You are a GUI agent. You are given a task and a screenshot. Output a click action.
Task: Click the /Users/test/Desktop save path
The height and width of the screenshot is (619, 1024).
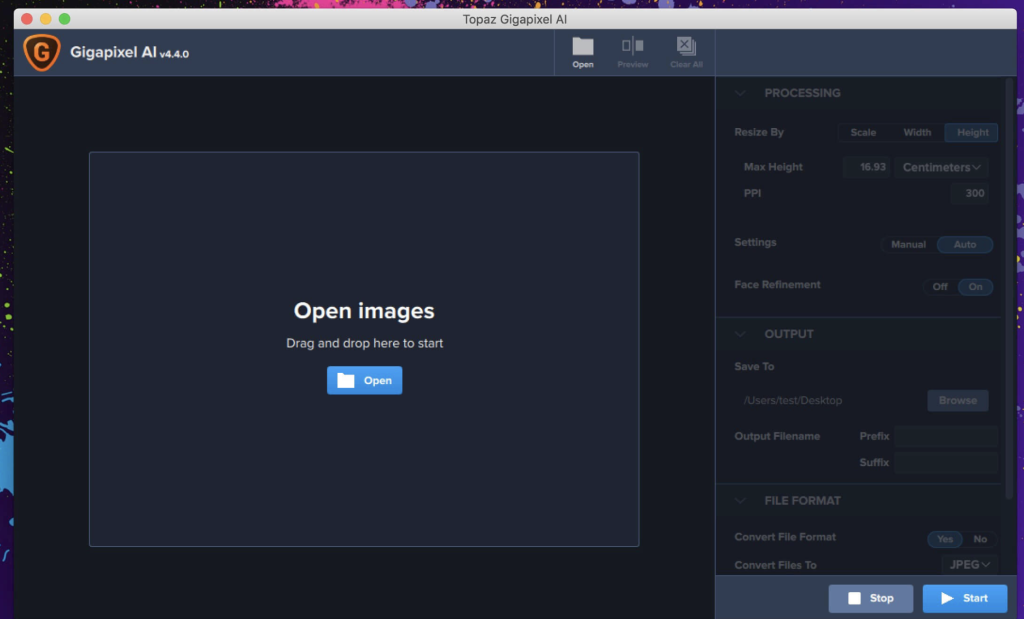(x=792, y=400)
